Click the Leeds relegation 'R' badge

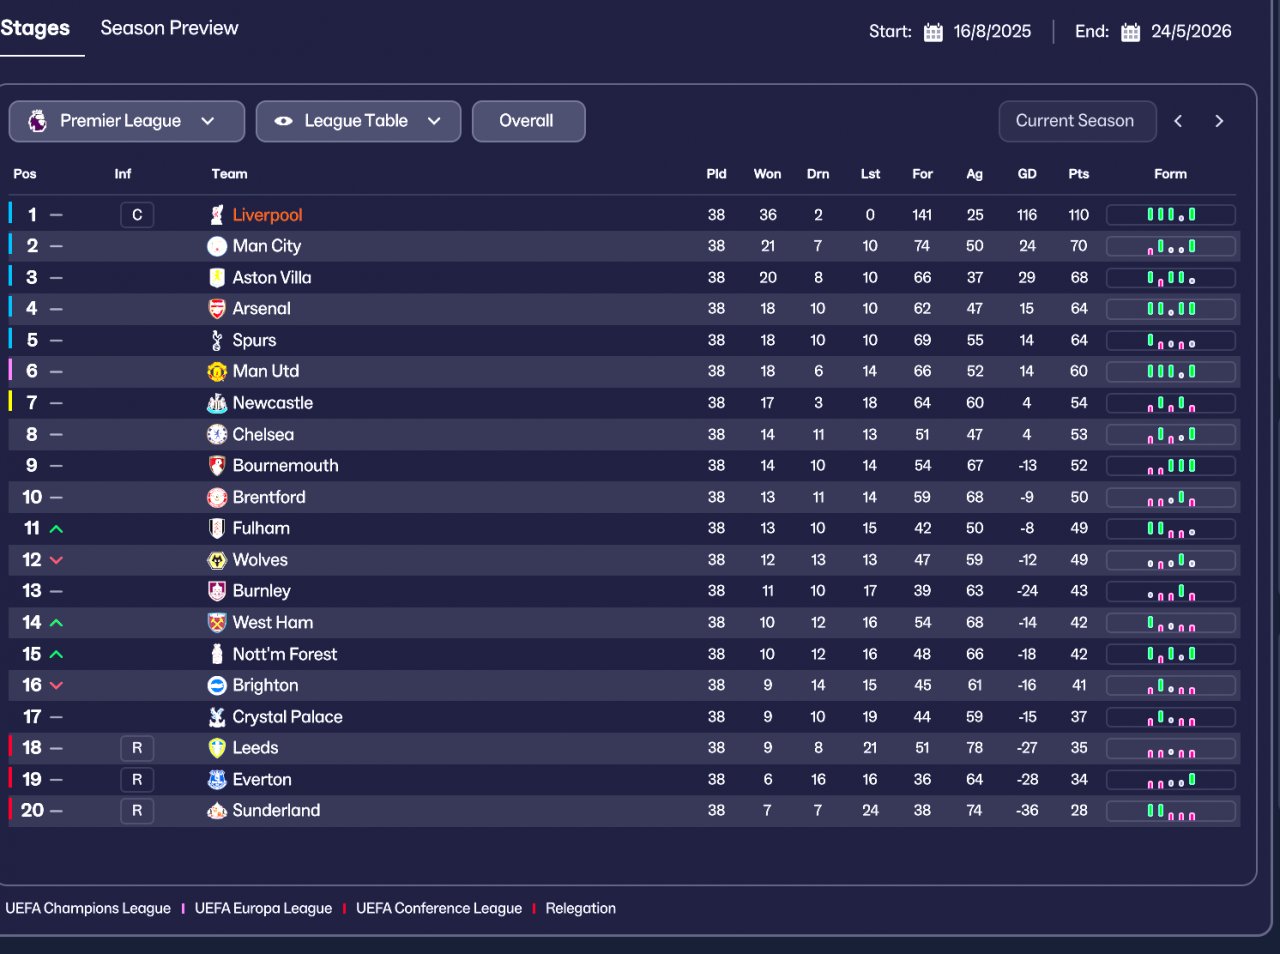pyautogui.click(x=137, y=748)
